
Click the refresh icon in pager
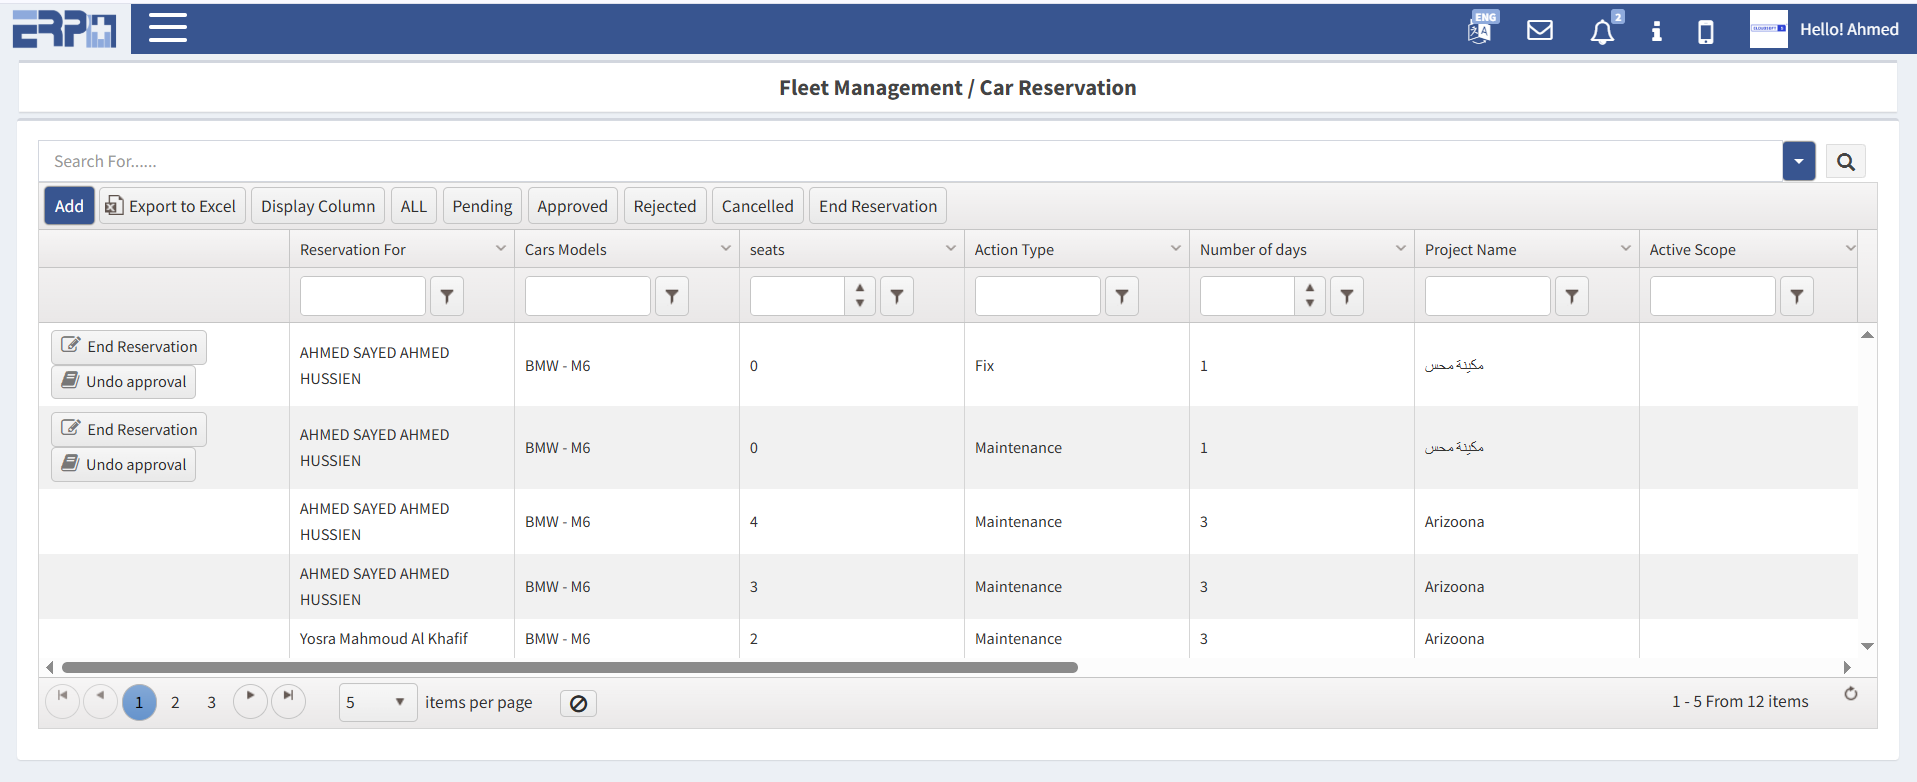pyautogui.click(x=1851, y=694)
